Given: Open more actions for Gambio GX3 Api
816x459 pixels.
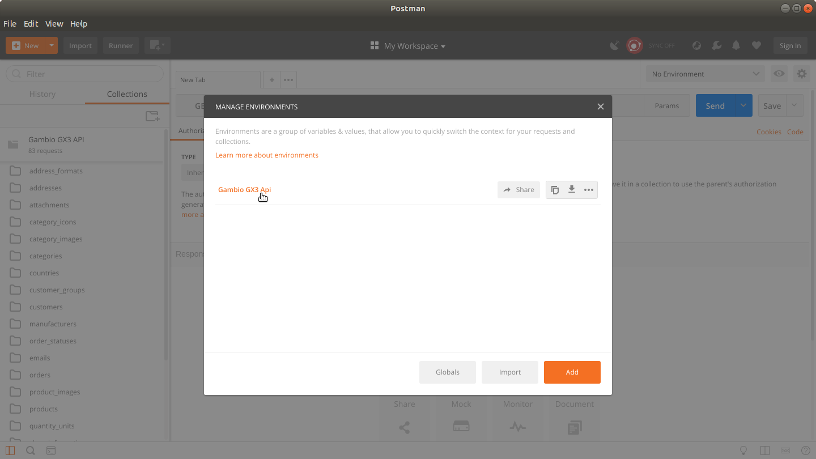Looking at the screenshot, I should tap(588, 189).
